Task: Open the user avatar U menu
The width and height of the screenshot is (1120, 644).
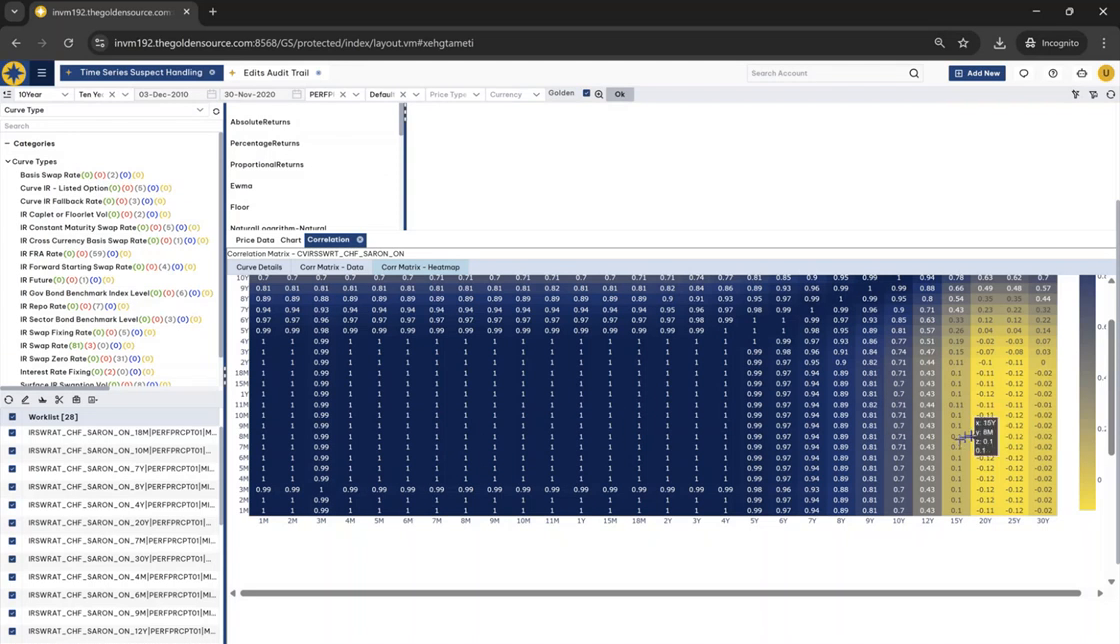Action: [1106, 73]
